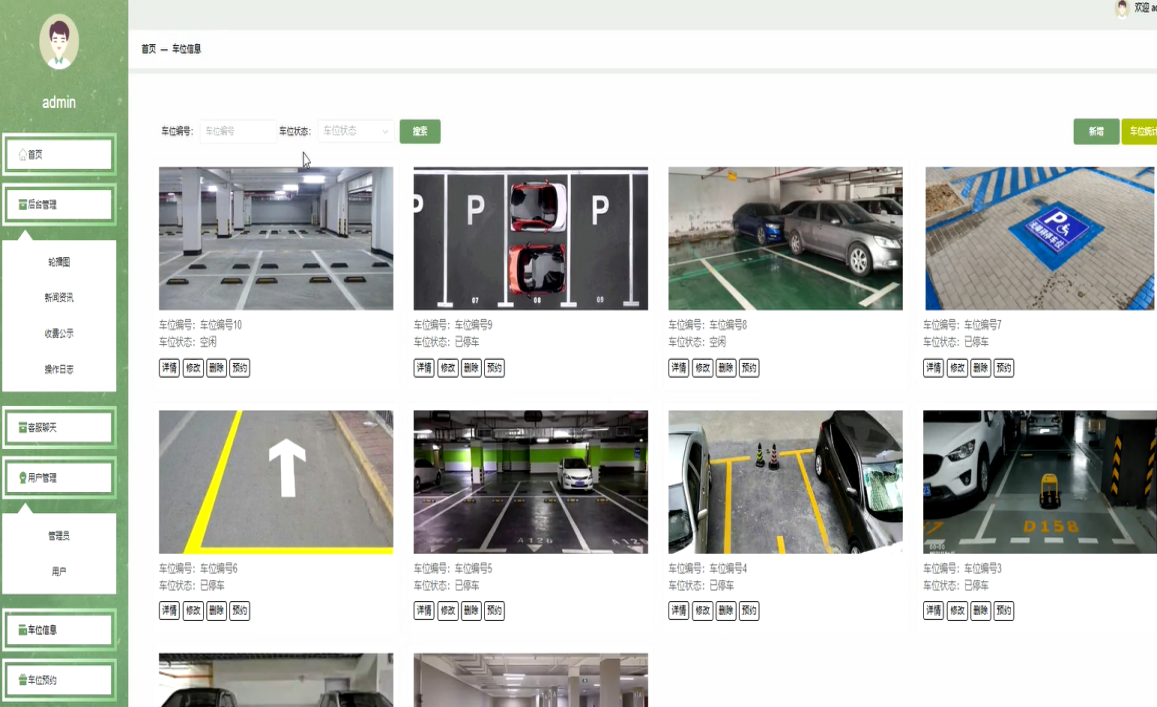Image resolution: width=1157 pixels, height=707 pixels.
Task: Open 车位预约 in the sidebar
Action: (x=59, y=680)
